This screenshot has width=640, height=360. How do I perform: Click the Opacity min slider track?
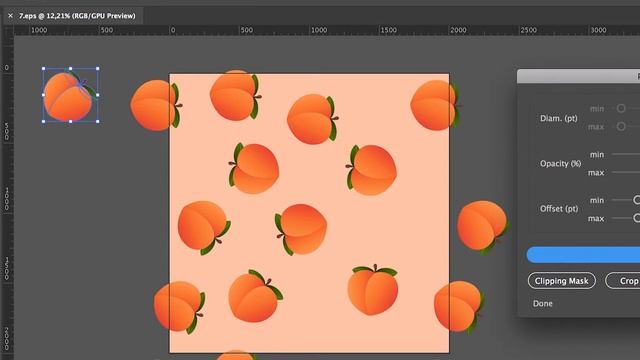point(626,154)
